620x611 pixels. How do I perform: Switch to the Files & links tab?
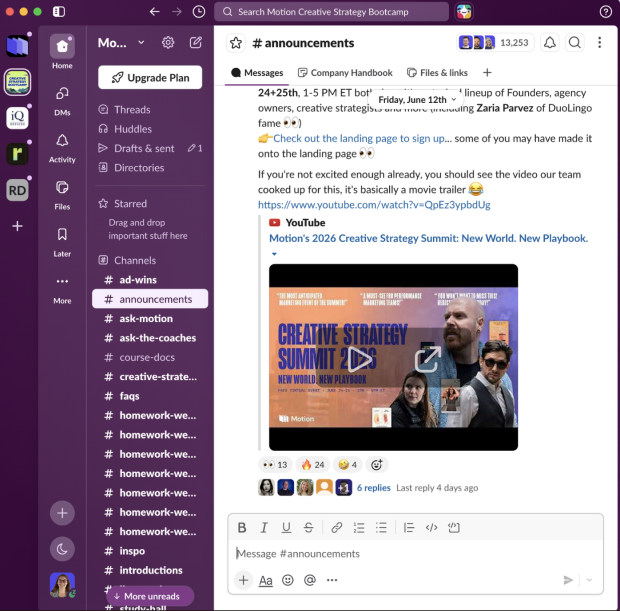click(437, 73)
